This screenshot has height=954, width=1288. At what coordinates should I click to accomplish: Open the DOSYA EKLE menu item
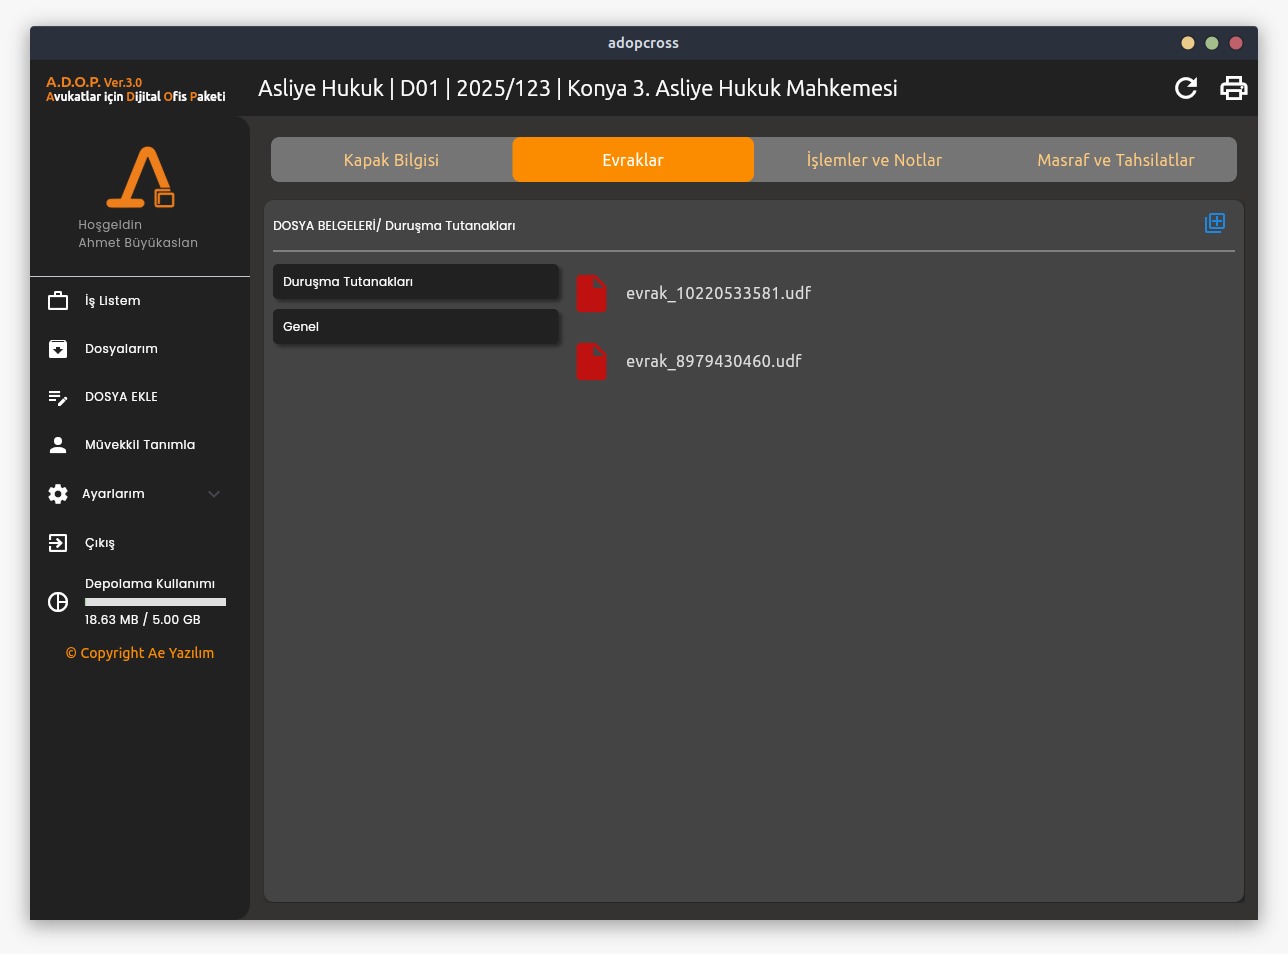(x=121, y=397)
